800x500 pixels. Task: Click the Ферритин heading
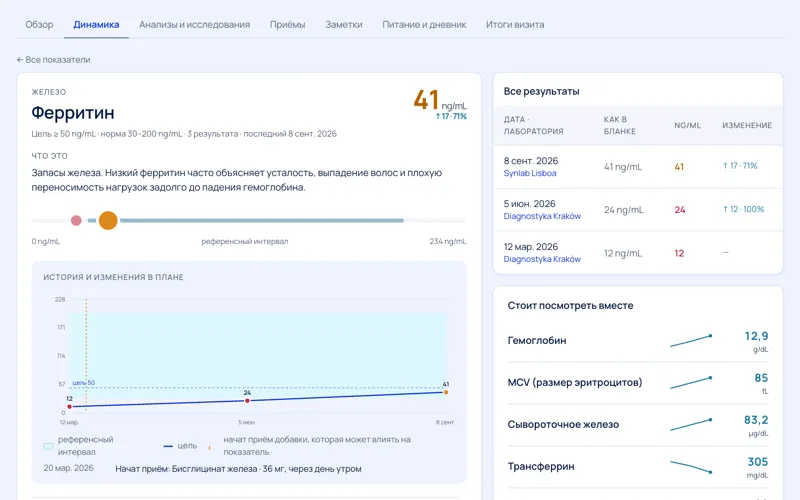click(x=73, y=112)
